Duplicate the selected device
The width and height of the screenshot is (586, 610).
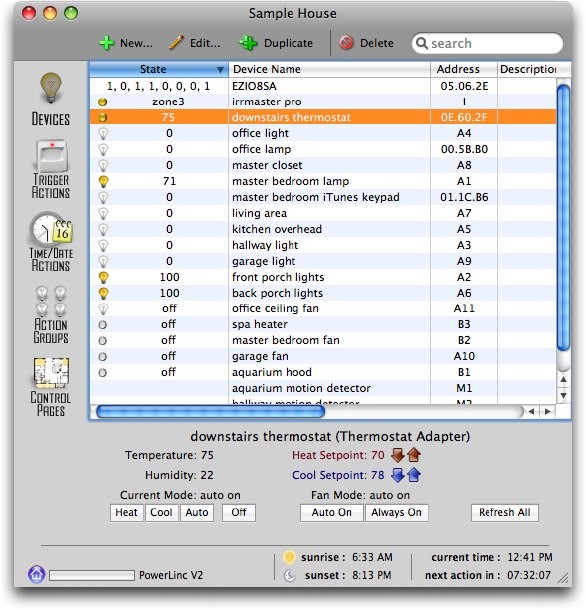276,43
